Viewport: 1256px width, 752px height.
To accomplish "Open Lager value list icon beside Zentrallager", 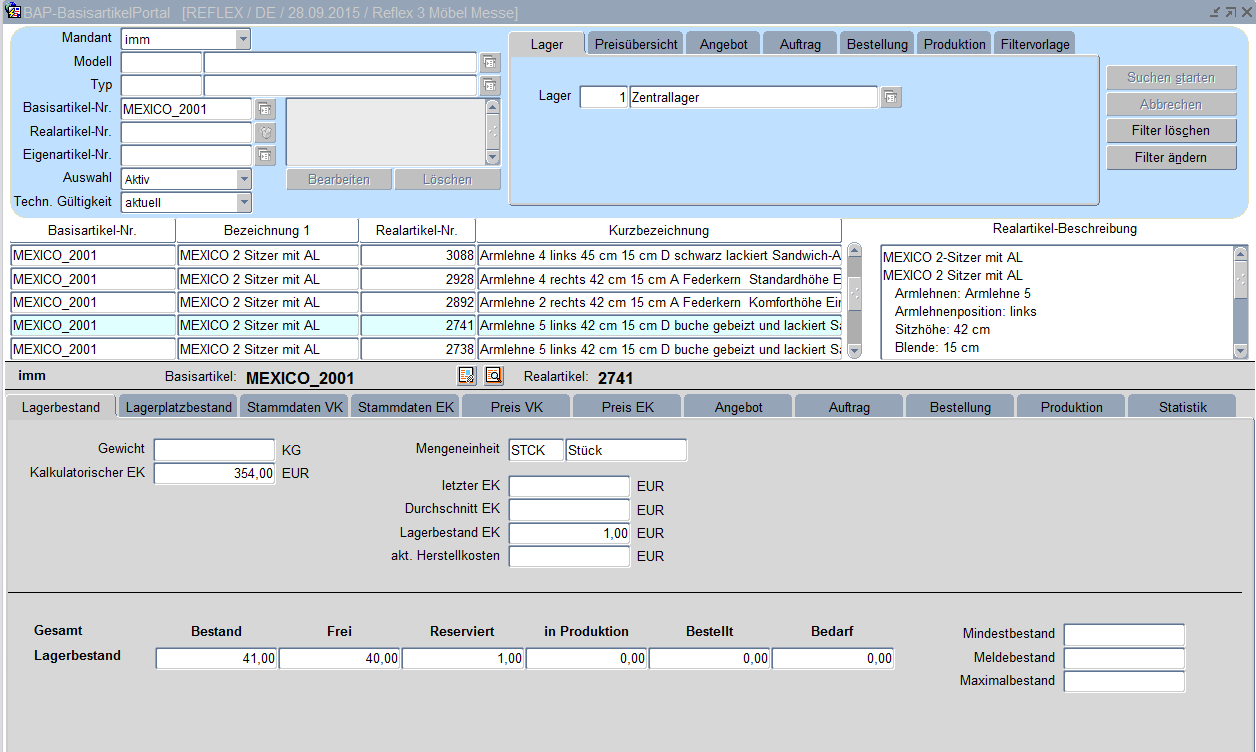I will click(890, 97).
